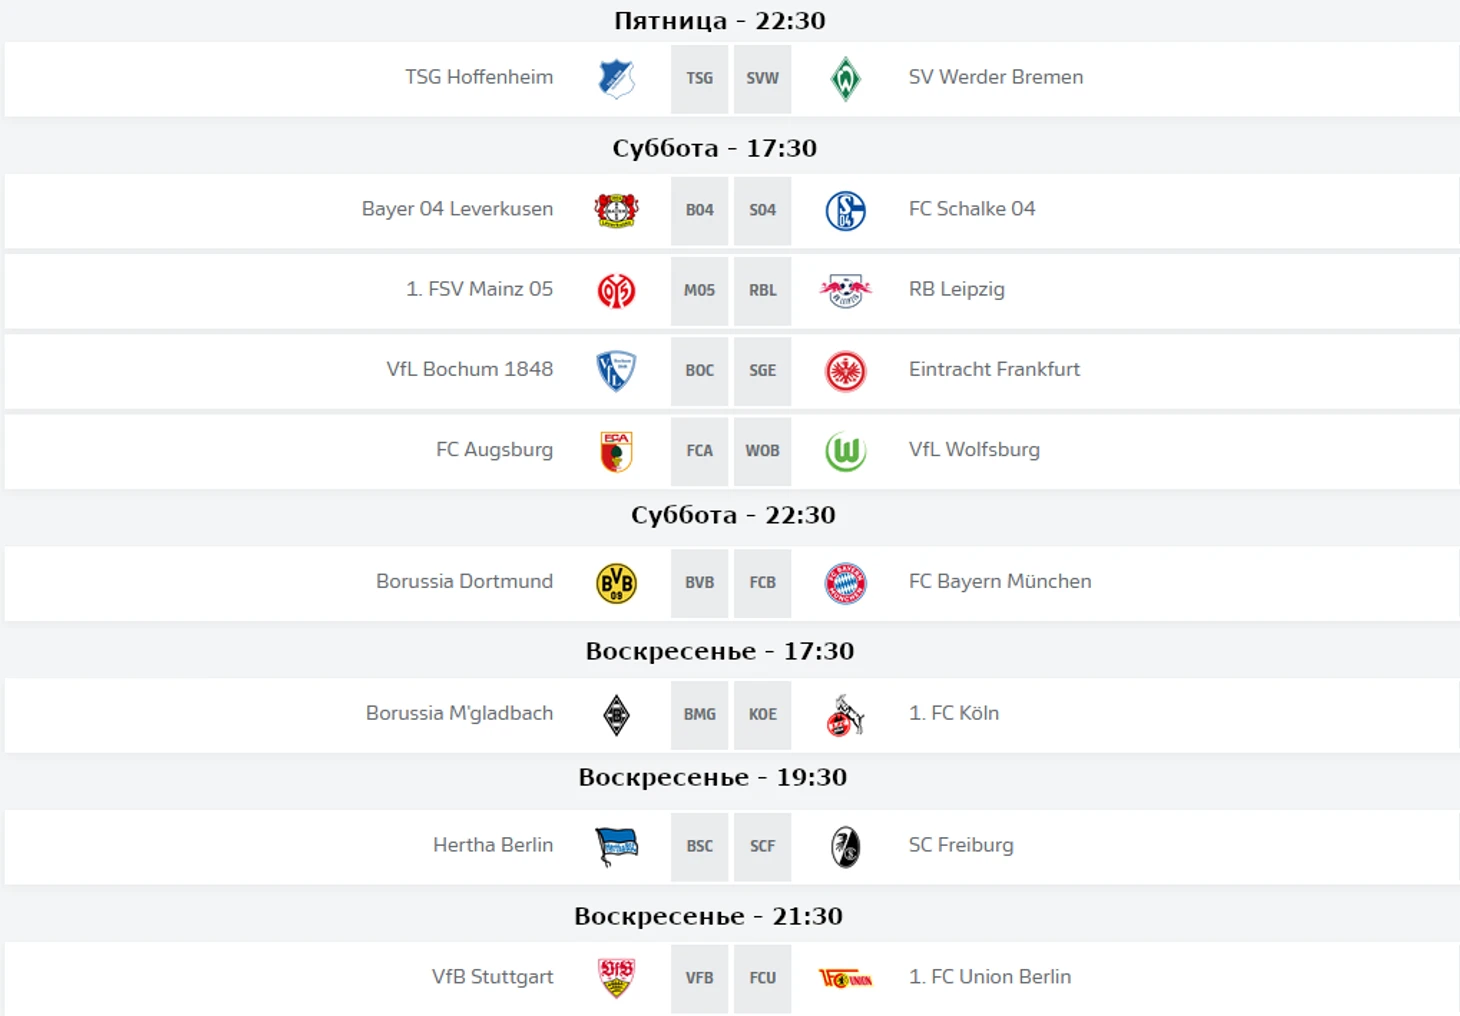Select the Bayer 04 Leverkusen crest
This screenshot has width=1460, height=1016.
click(x=616, y=210)
